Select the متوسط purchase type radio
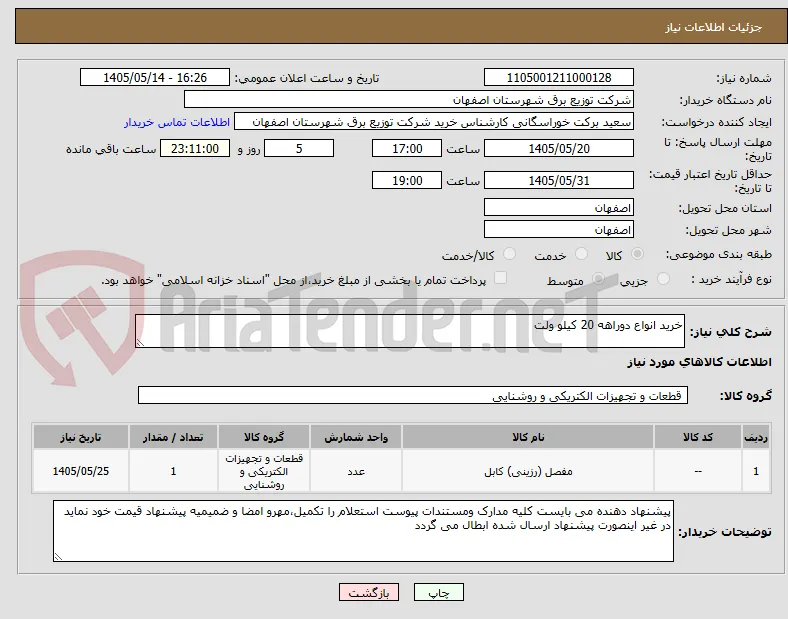The width and height of the screenshot is (788, 619). [x=598, y=279]
